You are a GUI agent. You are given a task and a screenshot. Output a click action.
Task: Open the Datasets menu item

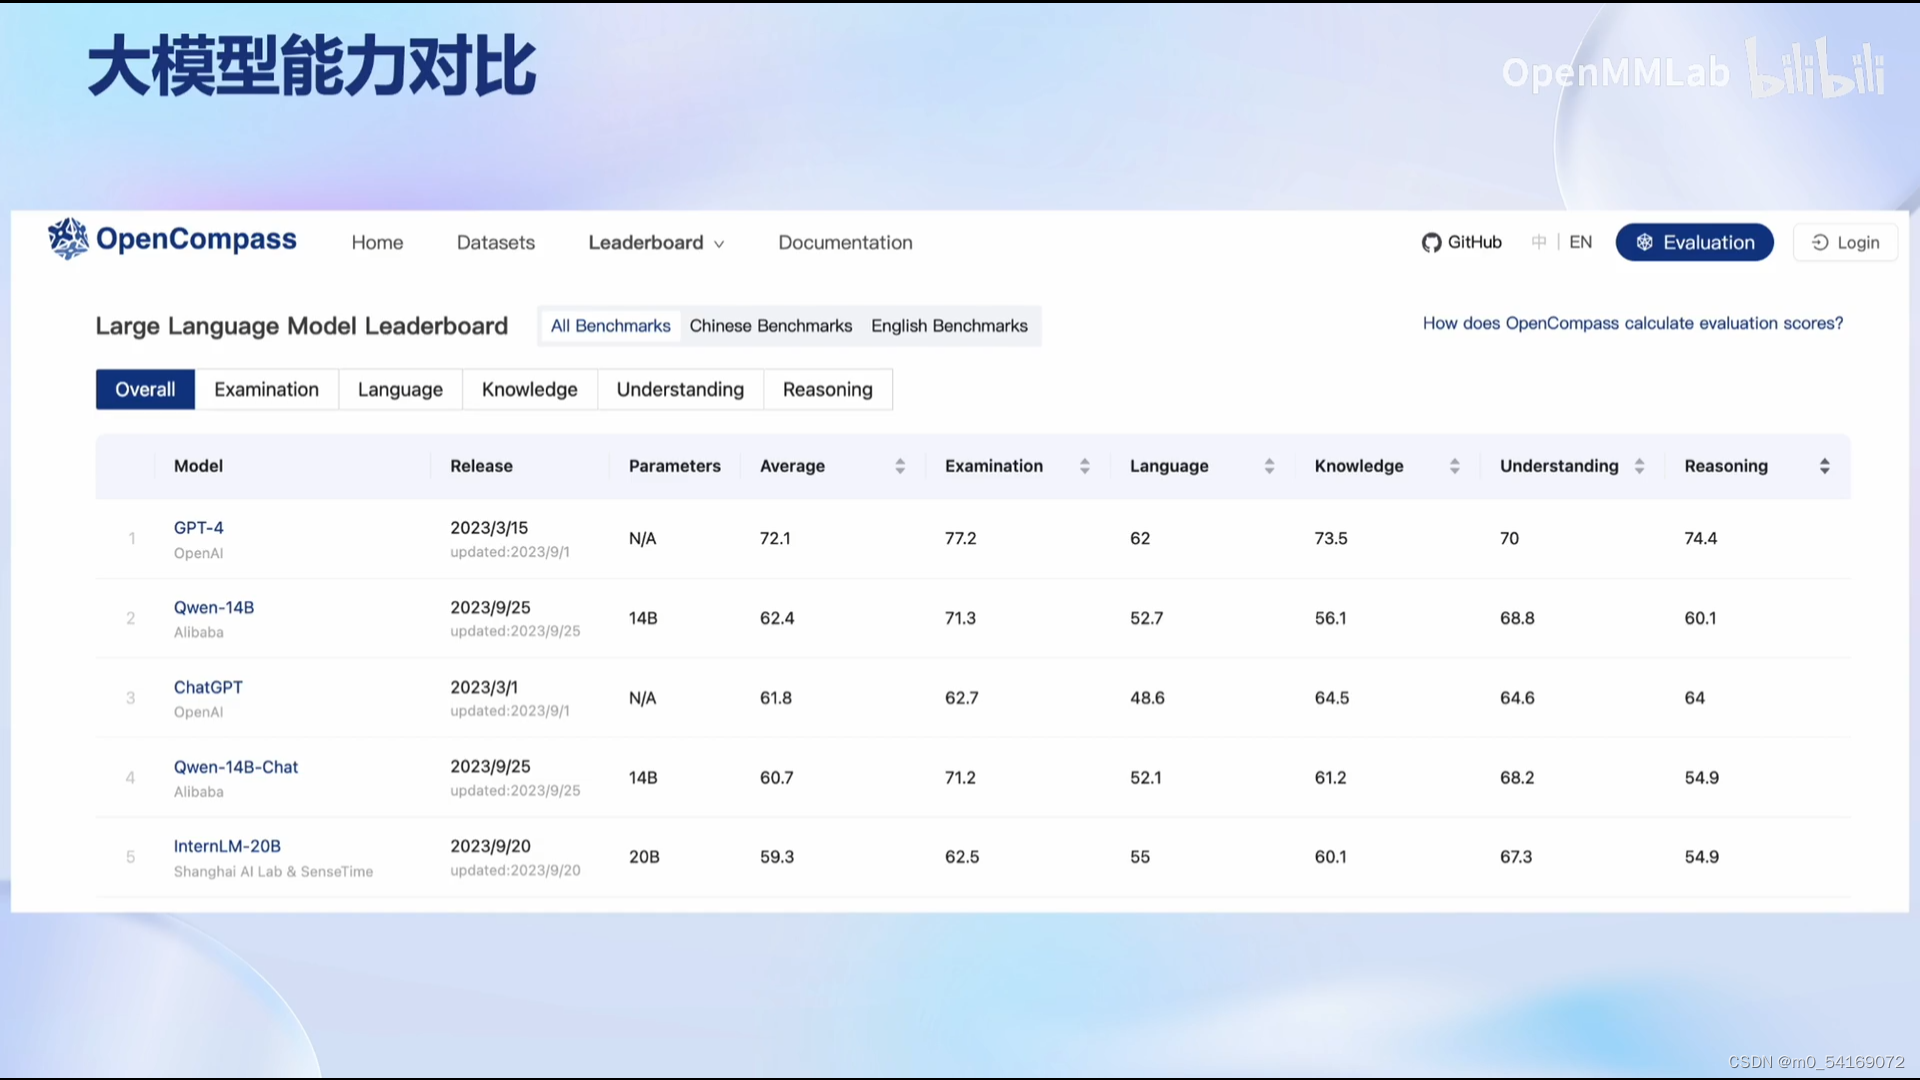pyautogui.click(x=495, y=242)
